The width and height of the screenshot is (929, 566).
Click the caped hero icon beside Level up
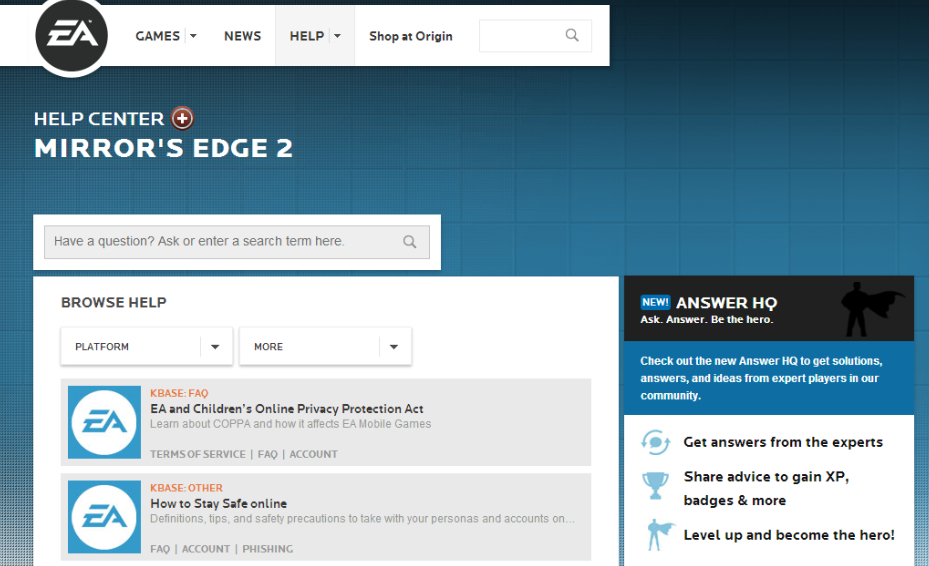tap(659, 534)
